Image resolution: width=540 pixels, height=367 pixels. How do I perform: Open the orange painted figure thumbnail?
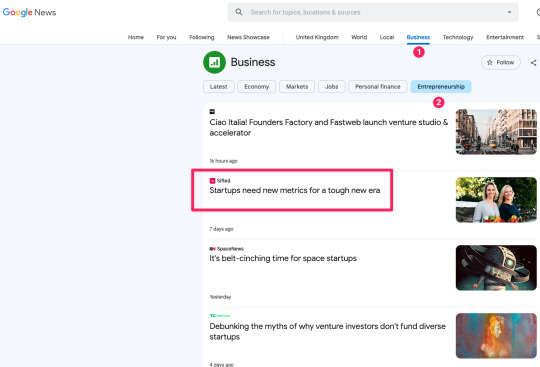coord(496,336)
